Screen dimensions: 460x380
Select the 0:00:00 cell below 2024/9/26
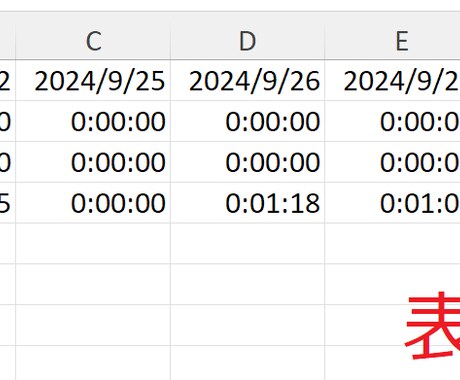[248, 121]
